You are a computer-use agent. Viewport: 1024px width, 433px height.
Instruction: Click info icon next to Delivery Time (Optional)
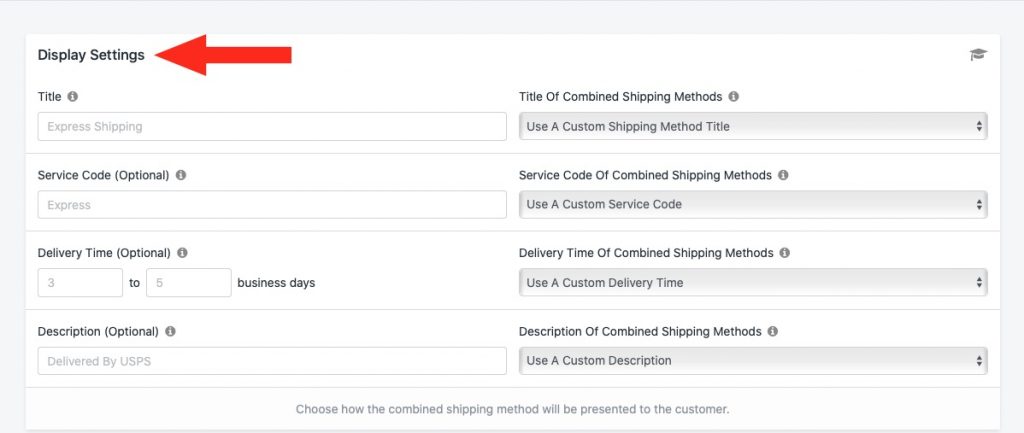point(182,253)
